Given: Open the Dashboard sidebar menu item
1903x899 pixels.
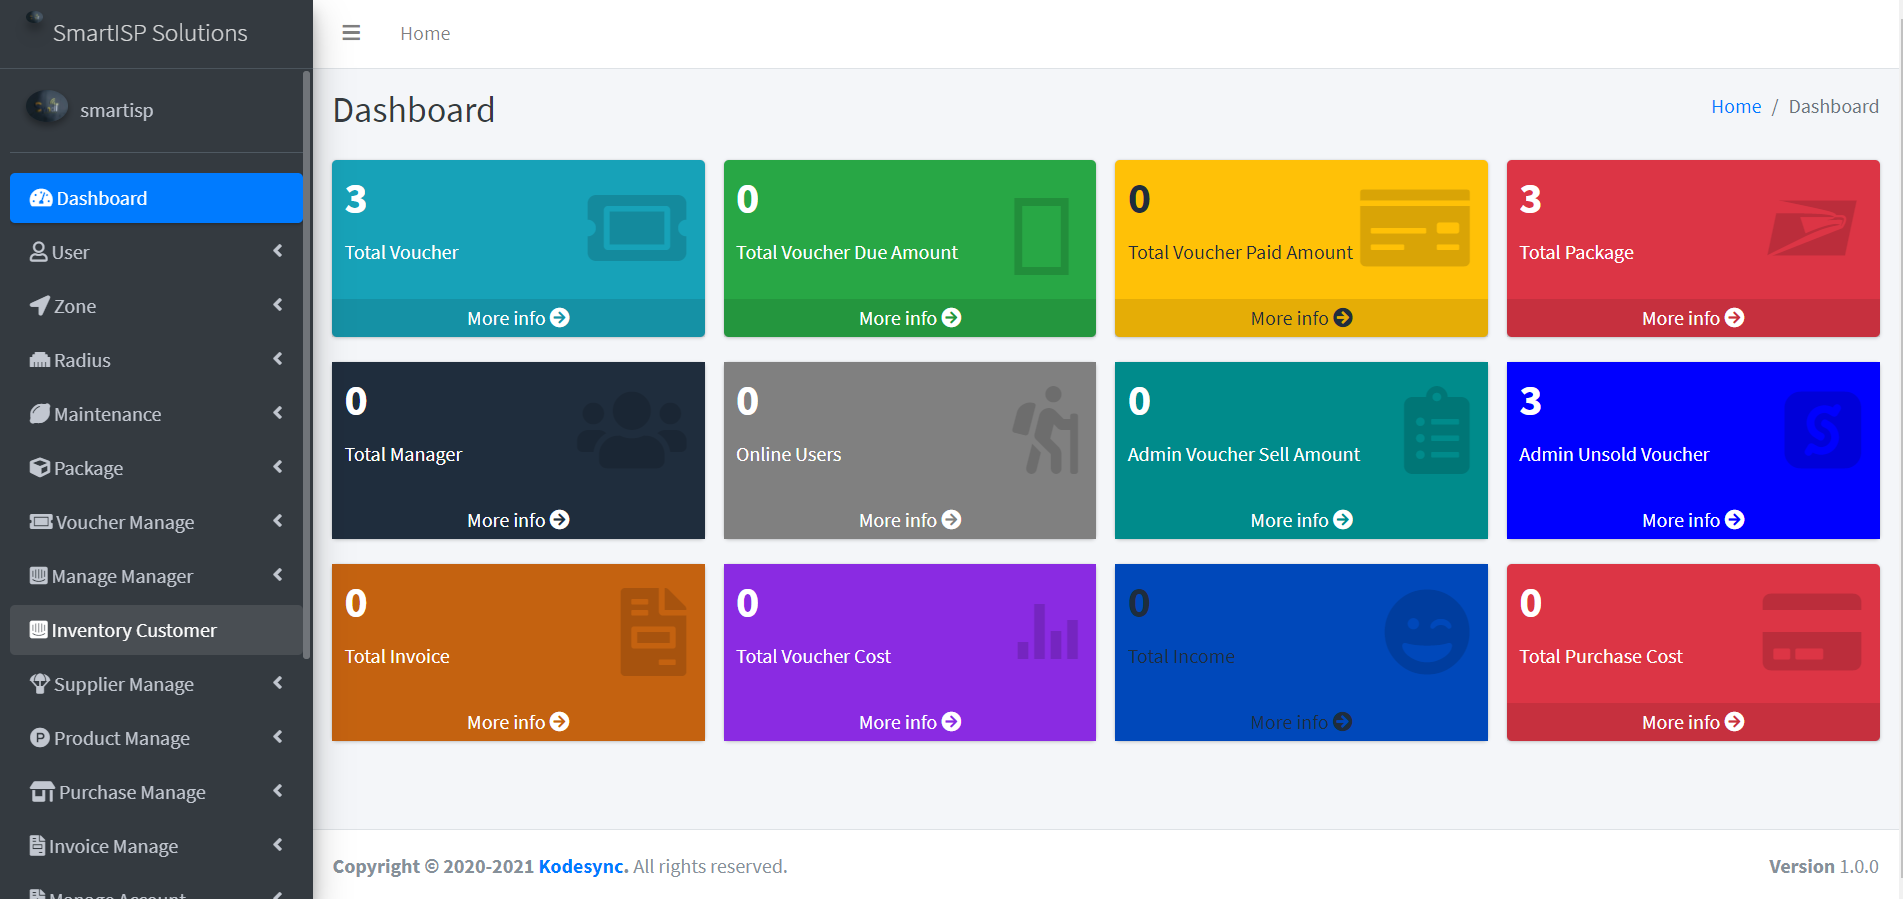Looking at the screenshot, I should [x=156, y=198].
